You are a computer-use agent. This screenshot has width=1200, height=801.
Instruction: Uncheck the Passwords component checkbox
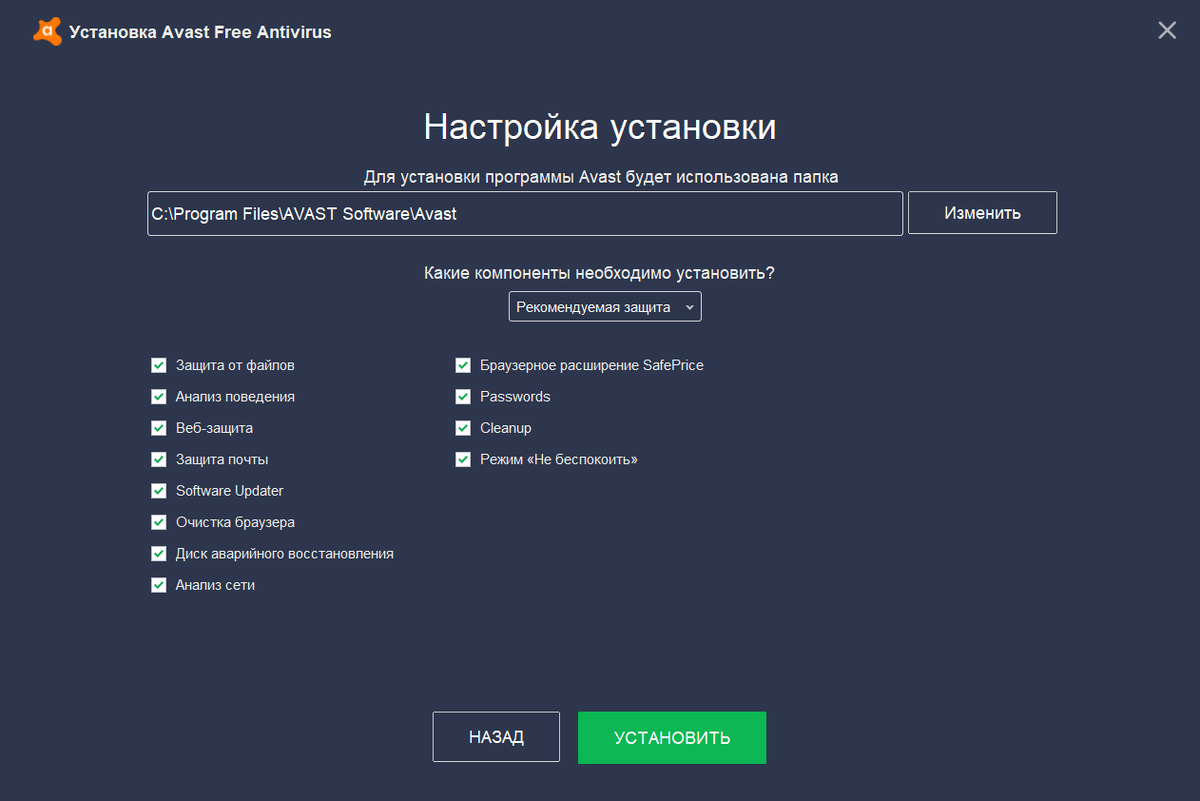coord(462,397)
